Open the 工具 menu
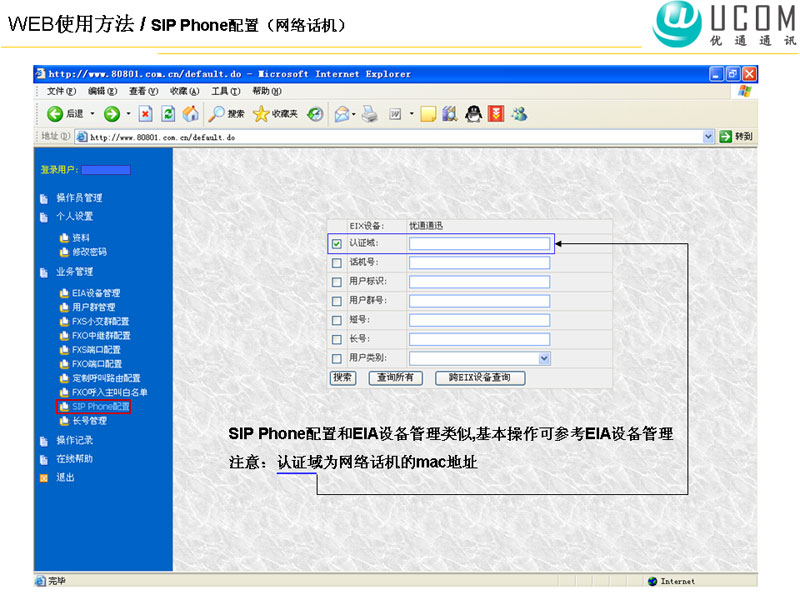Viewport: 800px width, 600px height. (x=226, y=91)
